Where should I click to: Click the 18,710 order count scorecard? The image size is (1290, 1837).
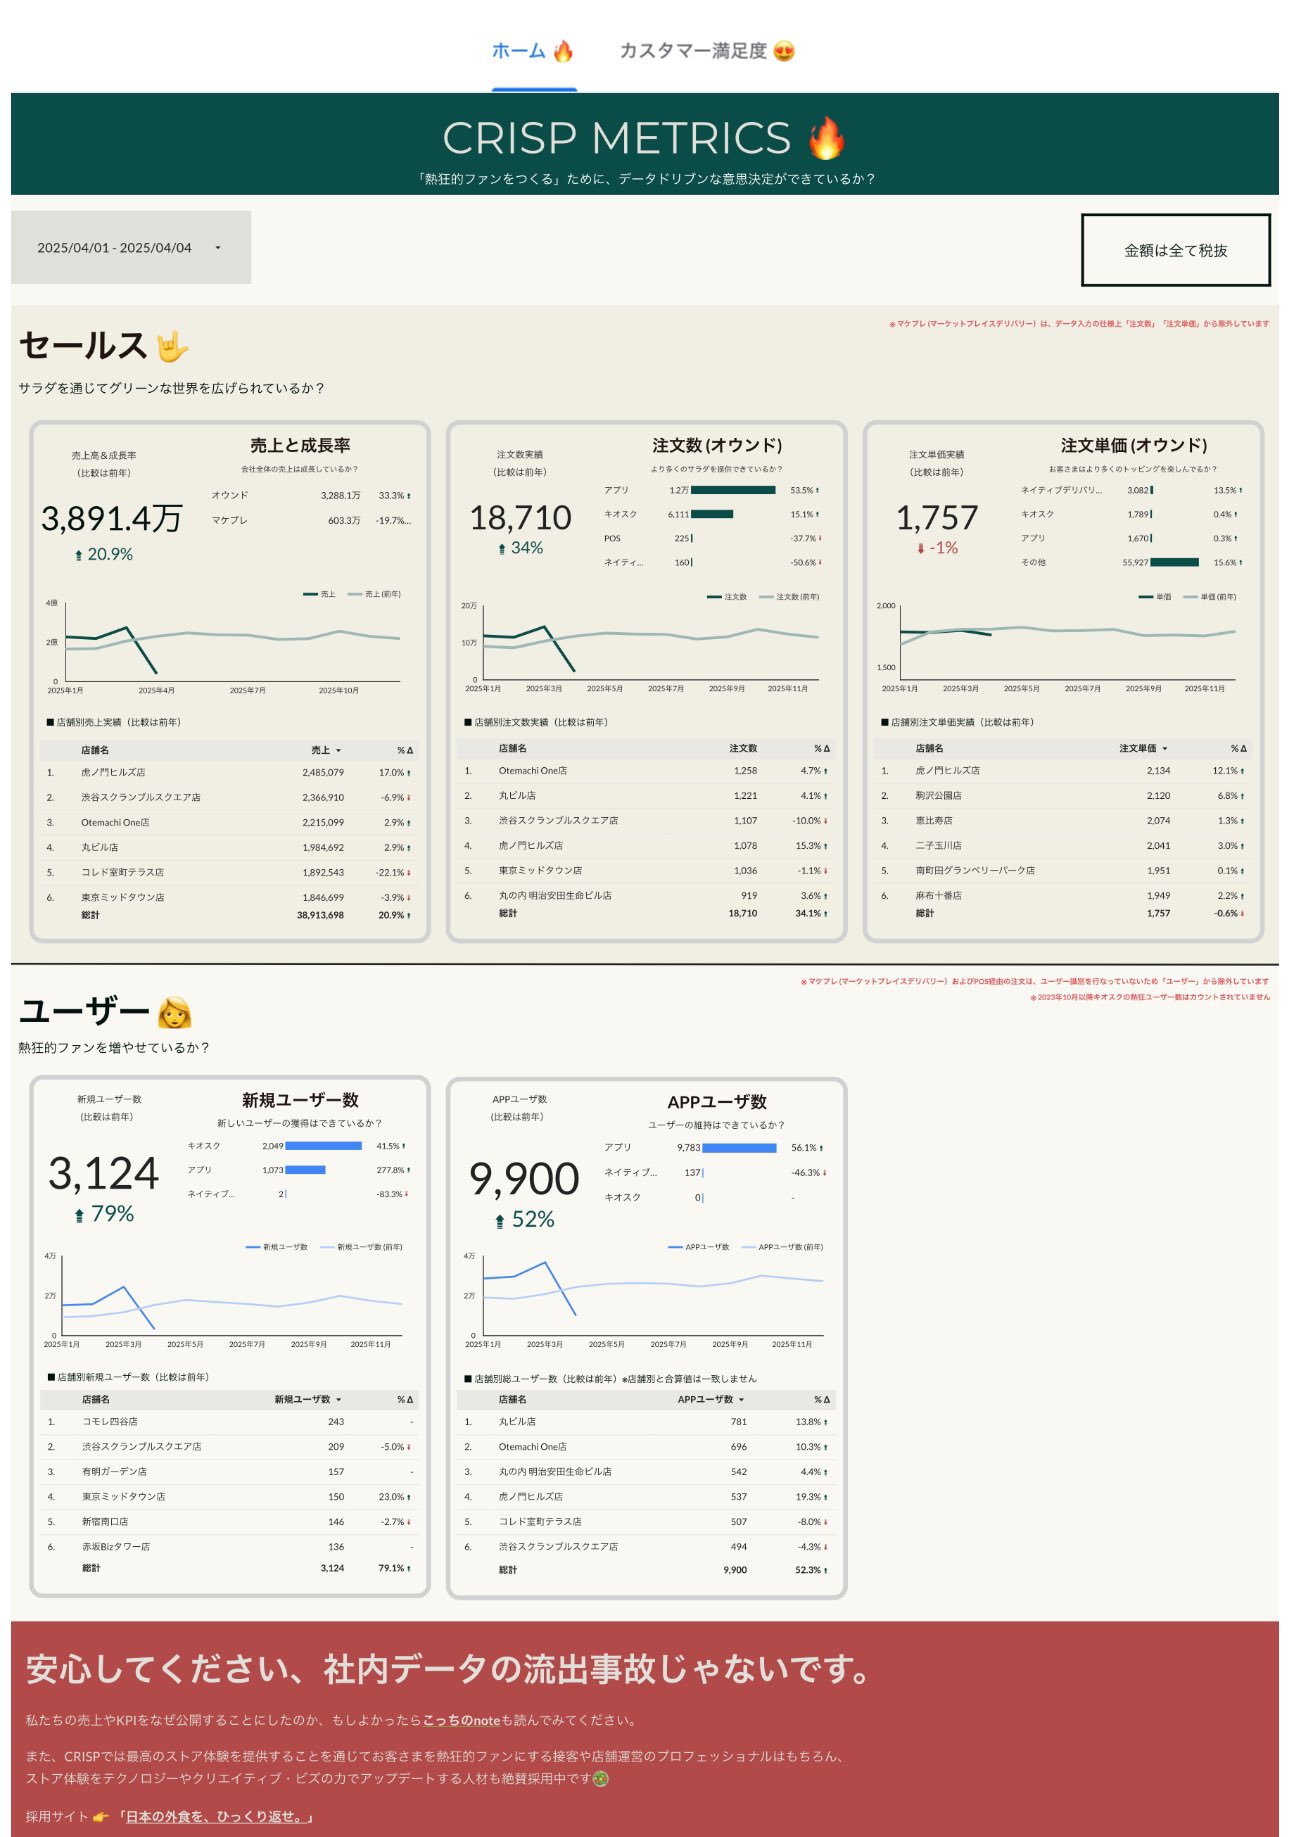pyautogui.click(x=521, y=518)
